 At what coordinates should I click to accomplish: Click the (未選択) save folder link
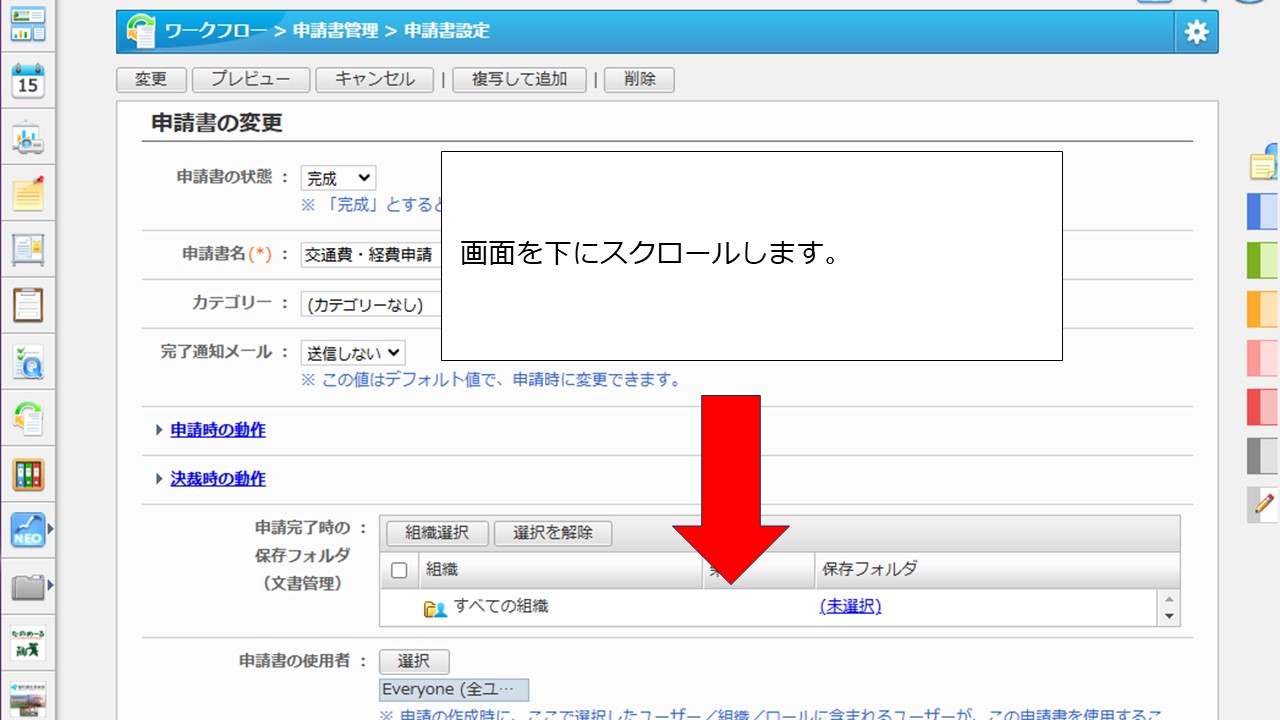850,606
